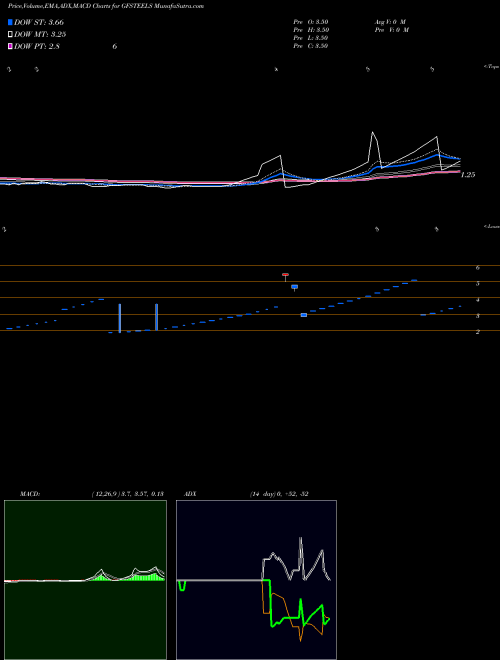This screenshot has height=660, width=500.
Task: Click the 'Pre O: 3.50' value
Action: 311,22
